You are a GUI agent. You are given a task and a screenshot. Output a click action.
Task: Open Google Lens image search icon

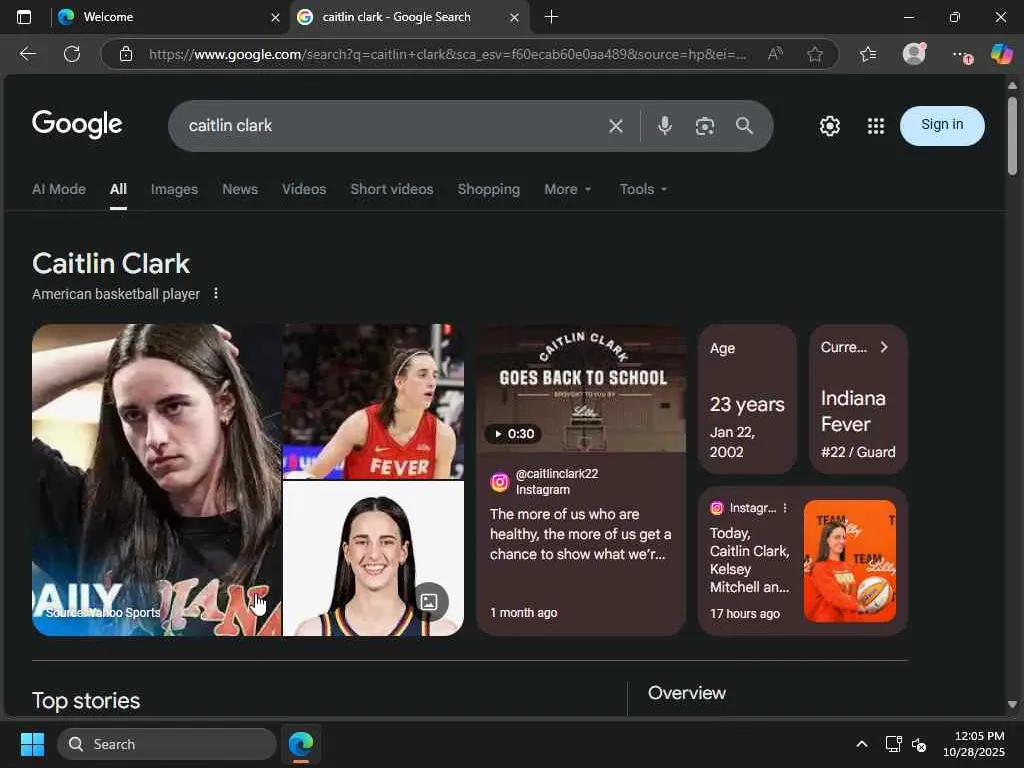tap(705, 126)
